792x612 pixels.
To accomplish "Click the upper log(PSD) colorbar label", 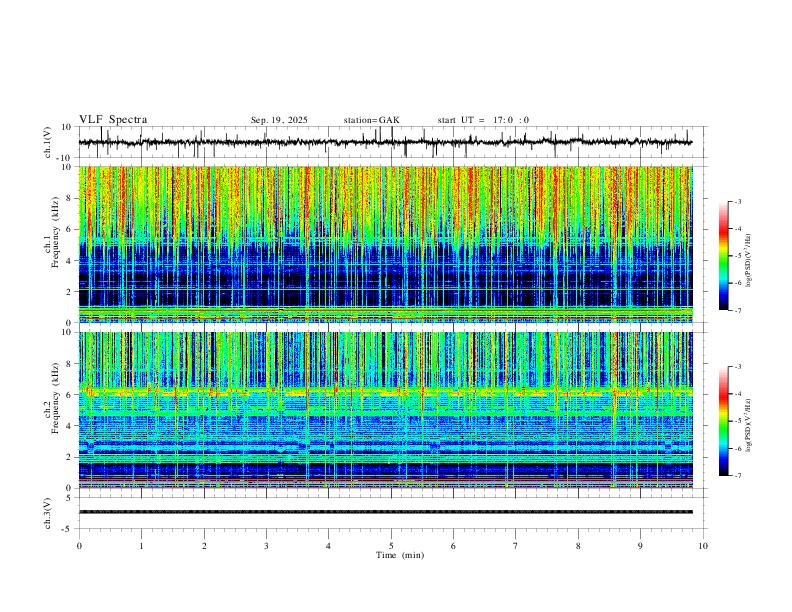I will [x=748, y=261].
